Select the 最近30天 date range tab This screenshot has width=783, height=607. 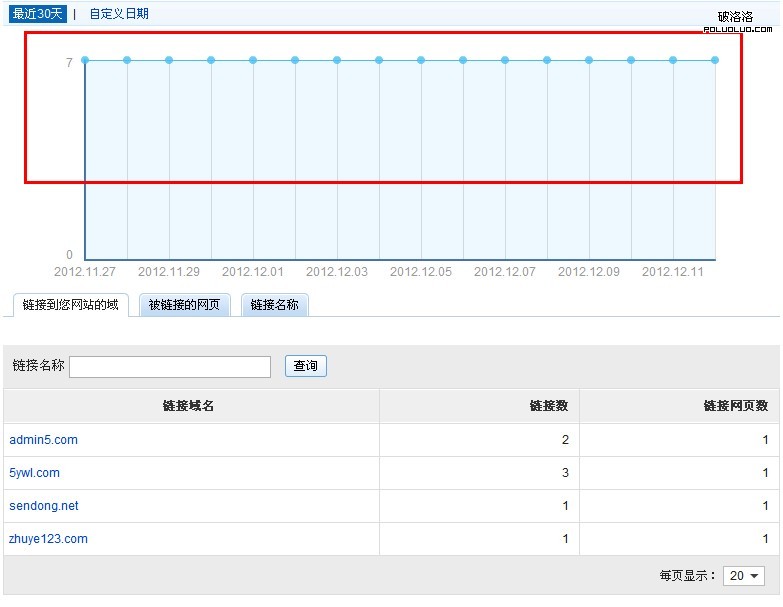pyautogui.click(x=38, y=14)
